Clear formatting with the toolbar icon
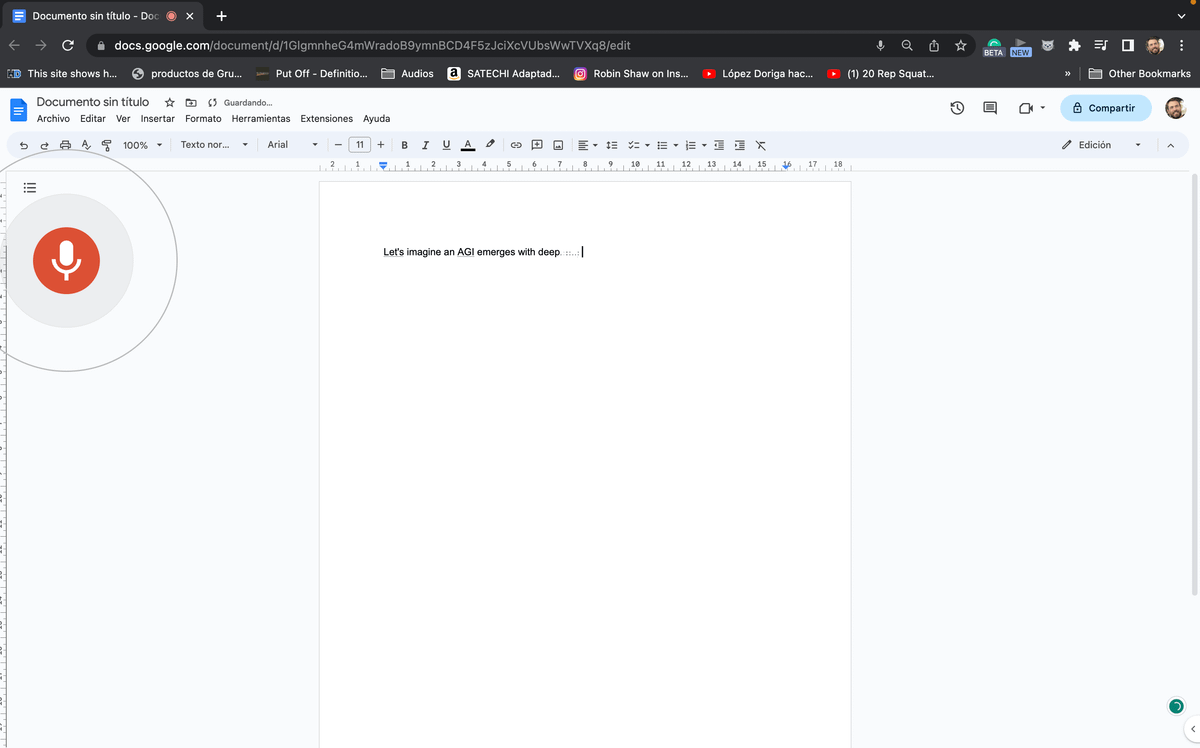 click(761, 145)
